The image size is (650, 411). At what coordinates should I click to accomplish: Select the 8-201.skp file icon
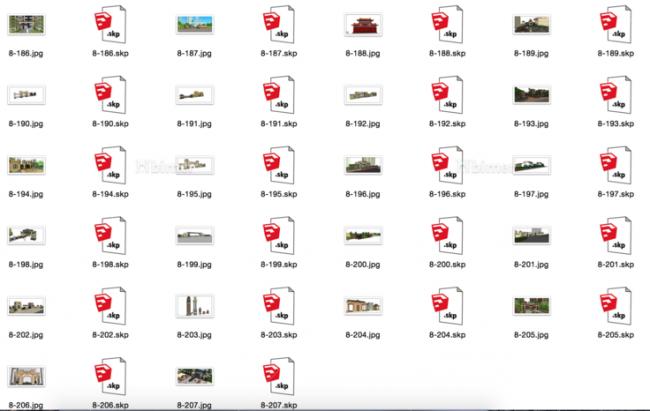click(611, 236)
